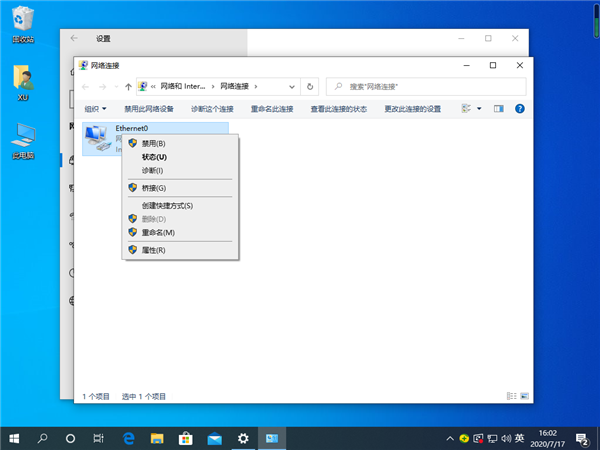Expand the address bar history dropdown arrow
The height and width of the screenshot is (450, 600).
click(293, 87)
